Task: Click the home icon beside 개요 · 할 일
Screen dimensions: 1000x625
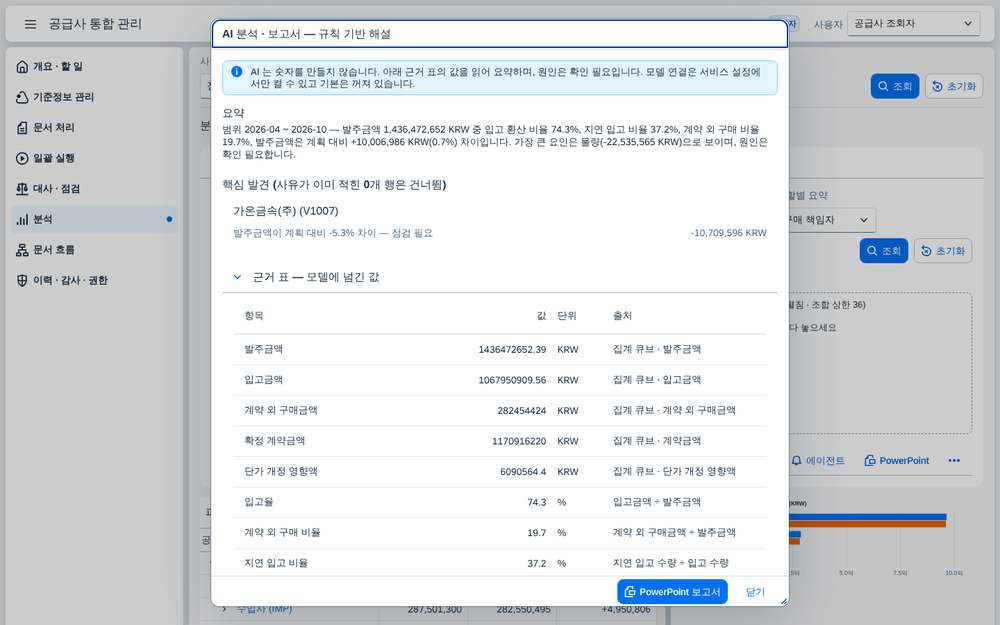Action: click(x=22, y=66)
